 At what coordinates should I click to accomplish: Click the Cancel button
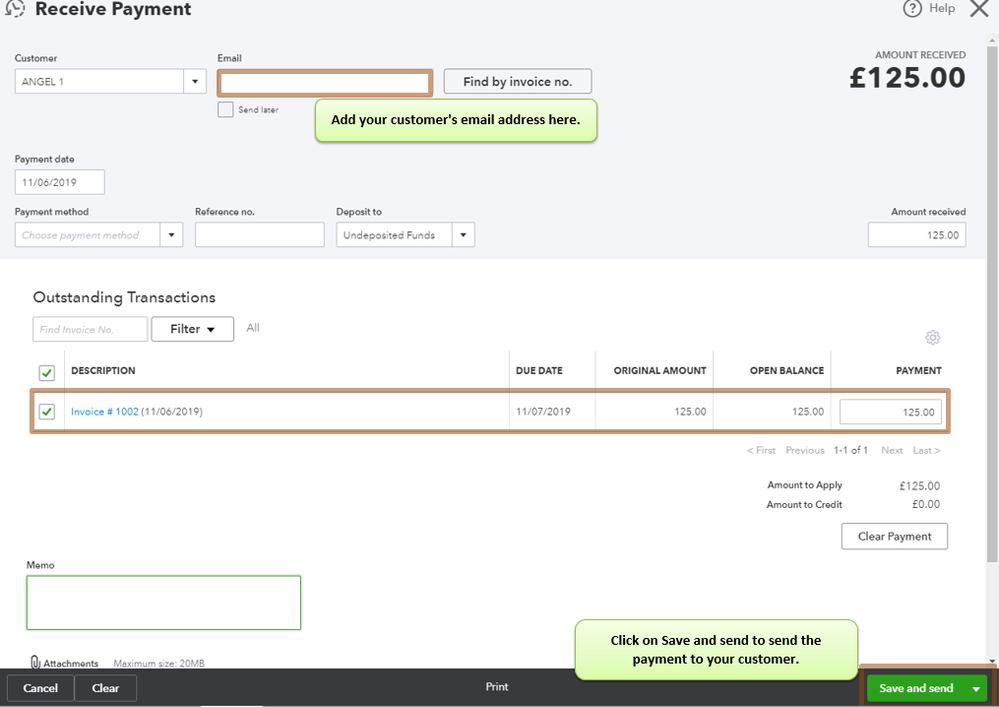coord(39,688)
